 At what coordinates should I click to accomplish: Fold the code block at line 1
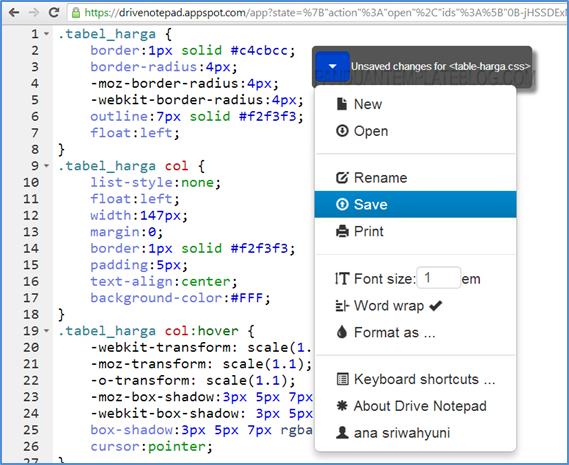46,34
